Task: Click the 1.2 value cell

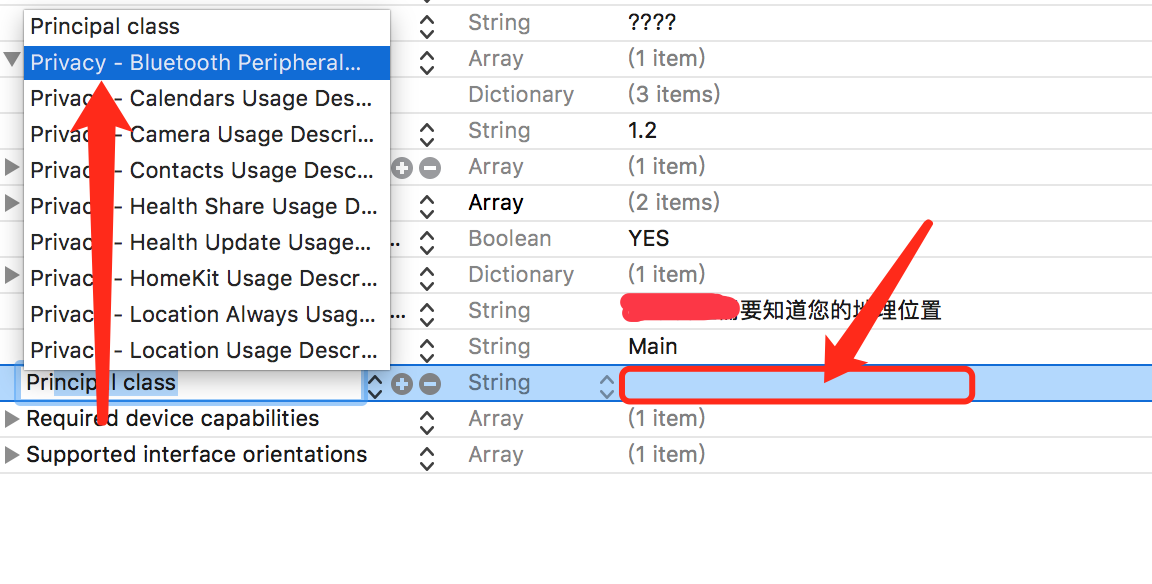Action: pos(642,131)
